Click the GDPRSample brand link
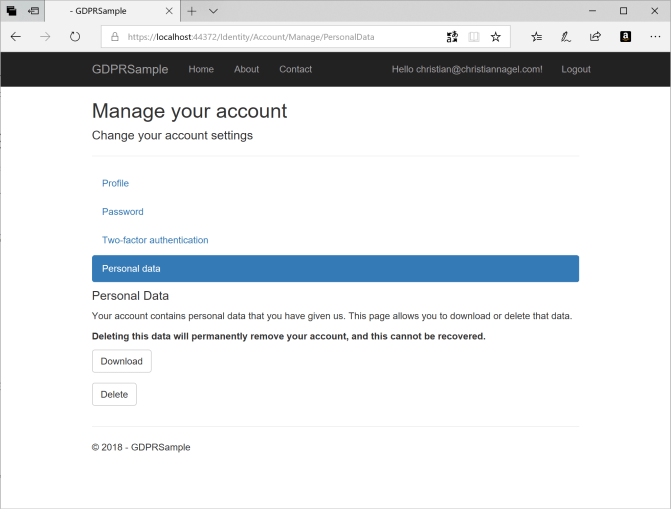671x509 pixels. pyautogui.click(x=130, y=69)
